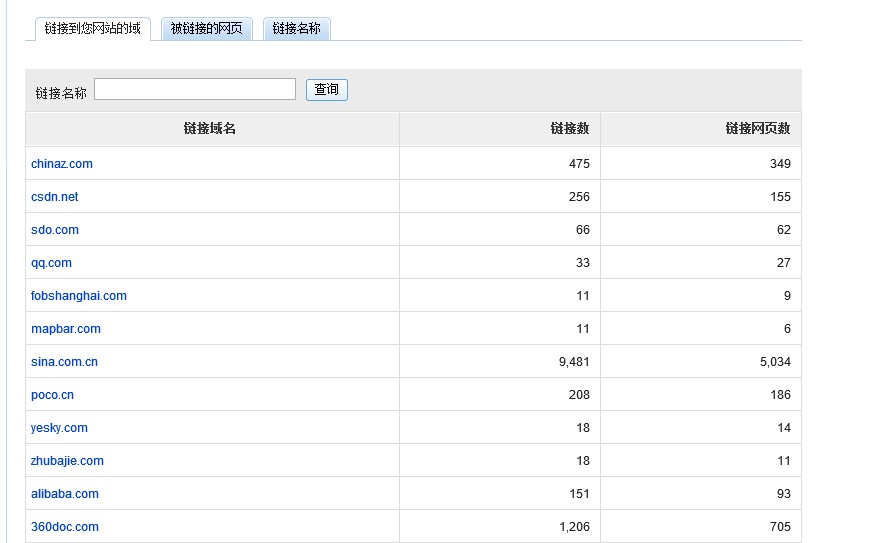The image size is (871, 543).
Task: Visit the zhubajie.com link
Action: (67, 461)
